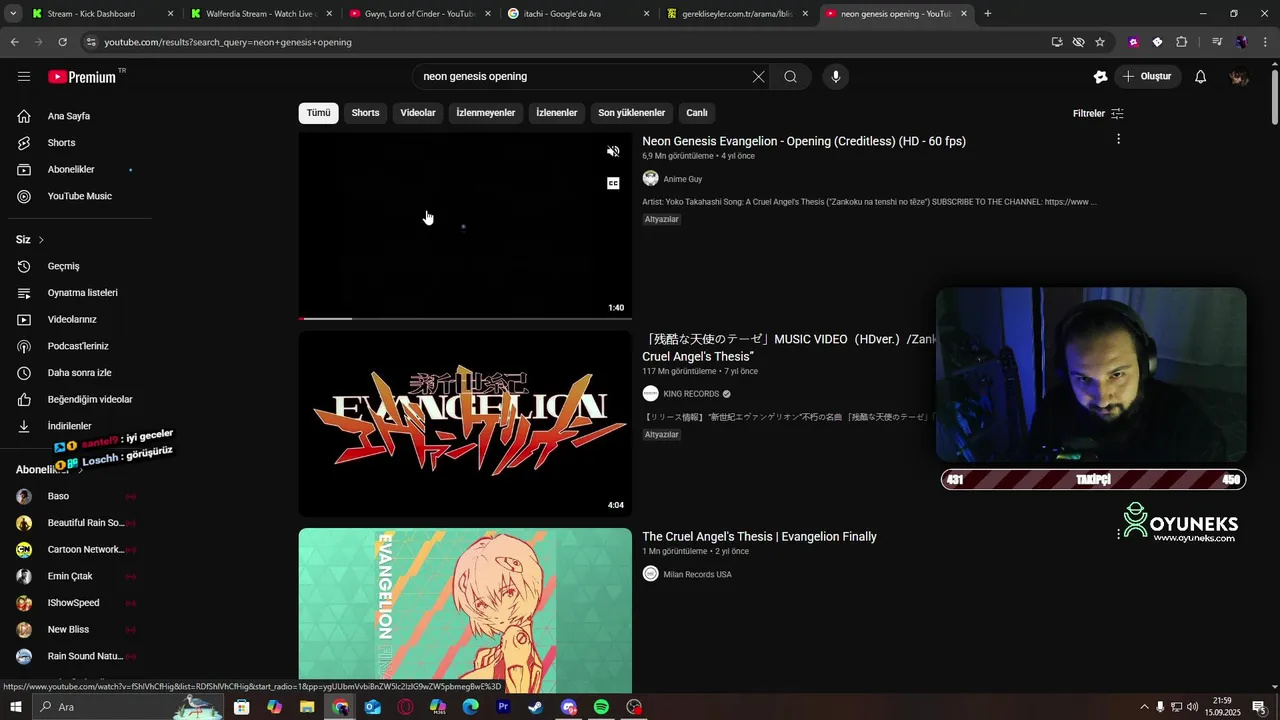Unmute the preview video
The image size is (1280, 720).
pyautogui.click(x=614, y=152)
